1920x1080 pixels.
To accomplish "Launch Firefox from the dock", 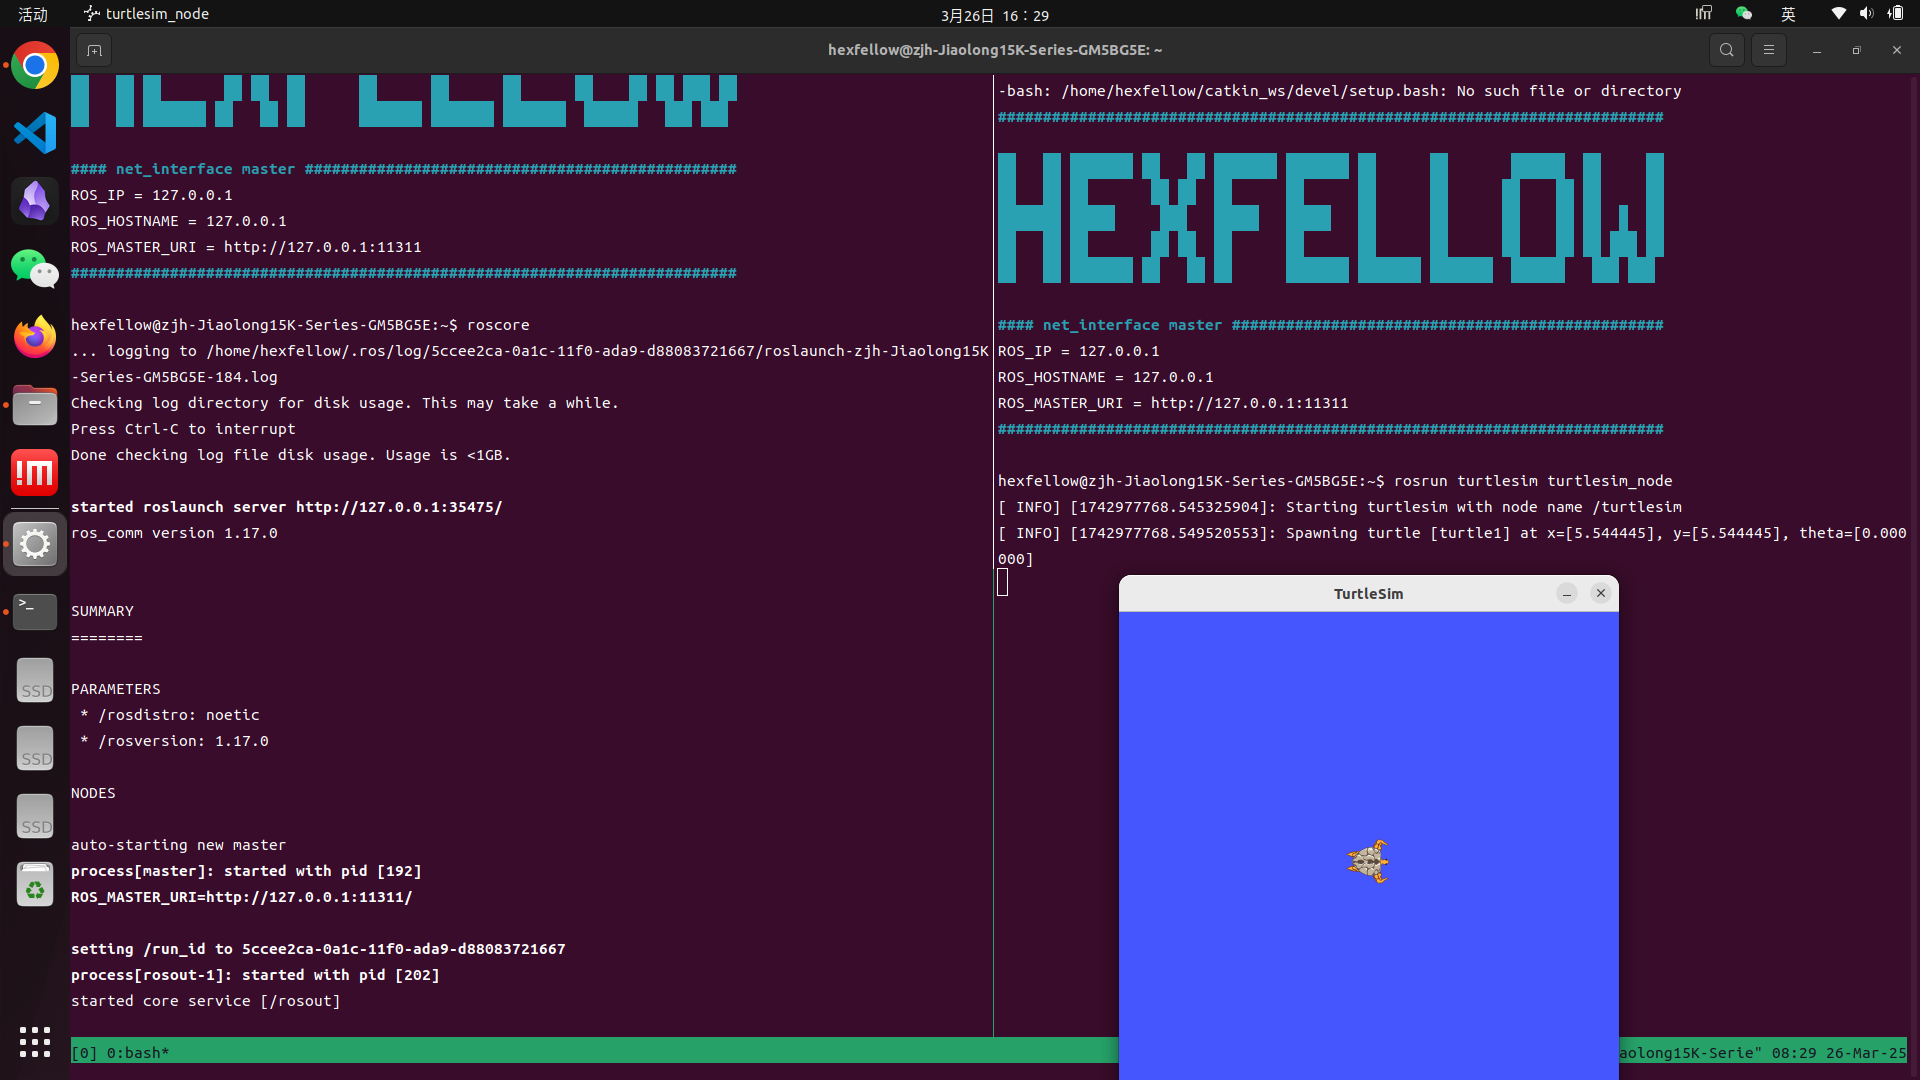I will point(35,337).
